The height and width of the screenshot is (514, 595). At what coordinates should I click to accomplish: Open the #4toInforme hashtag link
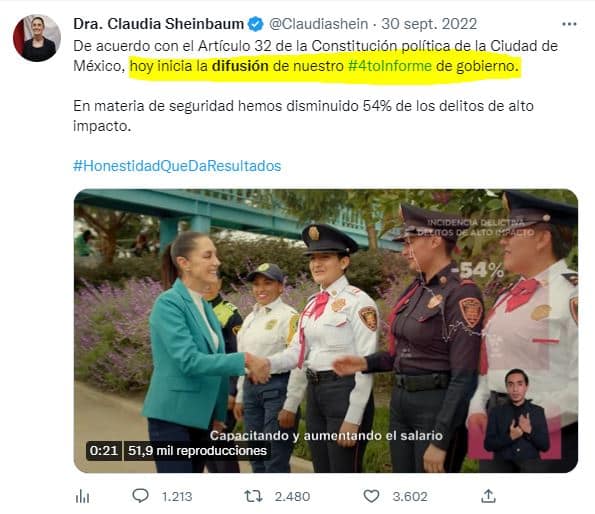point(390,66)
